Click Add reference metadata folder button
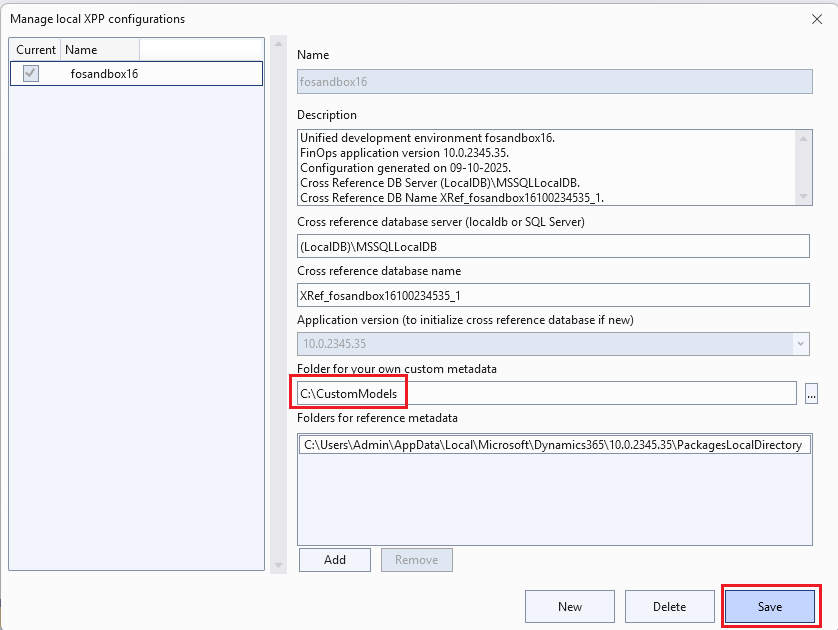This screenshot has height=630, width=838. tap(334, 560)
